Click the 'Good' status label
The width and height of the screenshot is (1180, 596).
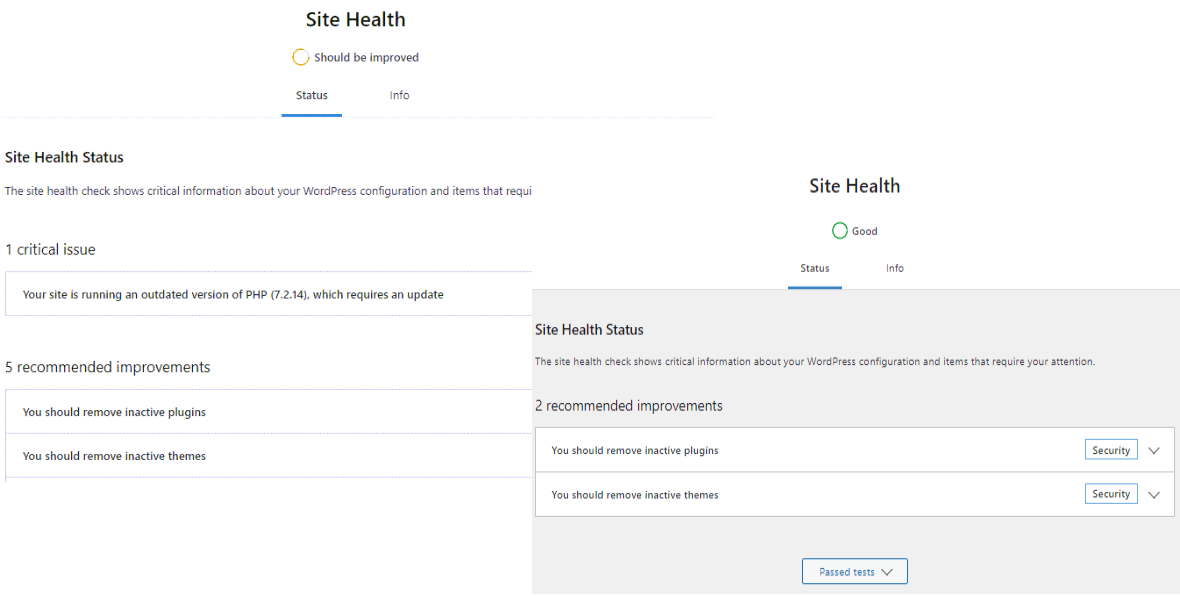click(865, 231)
